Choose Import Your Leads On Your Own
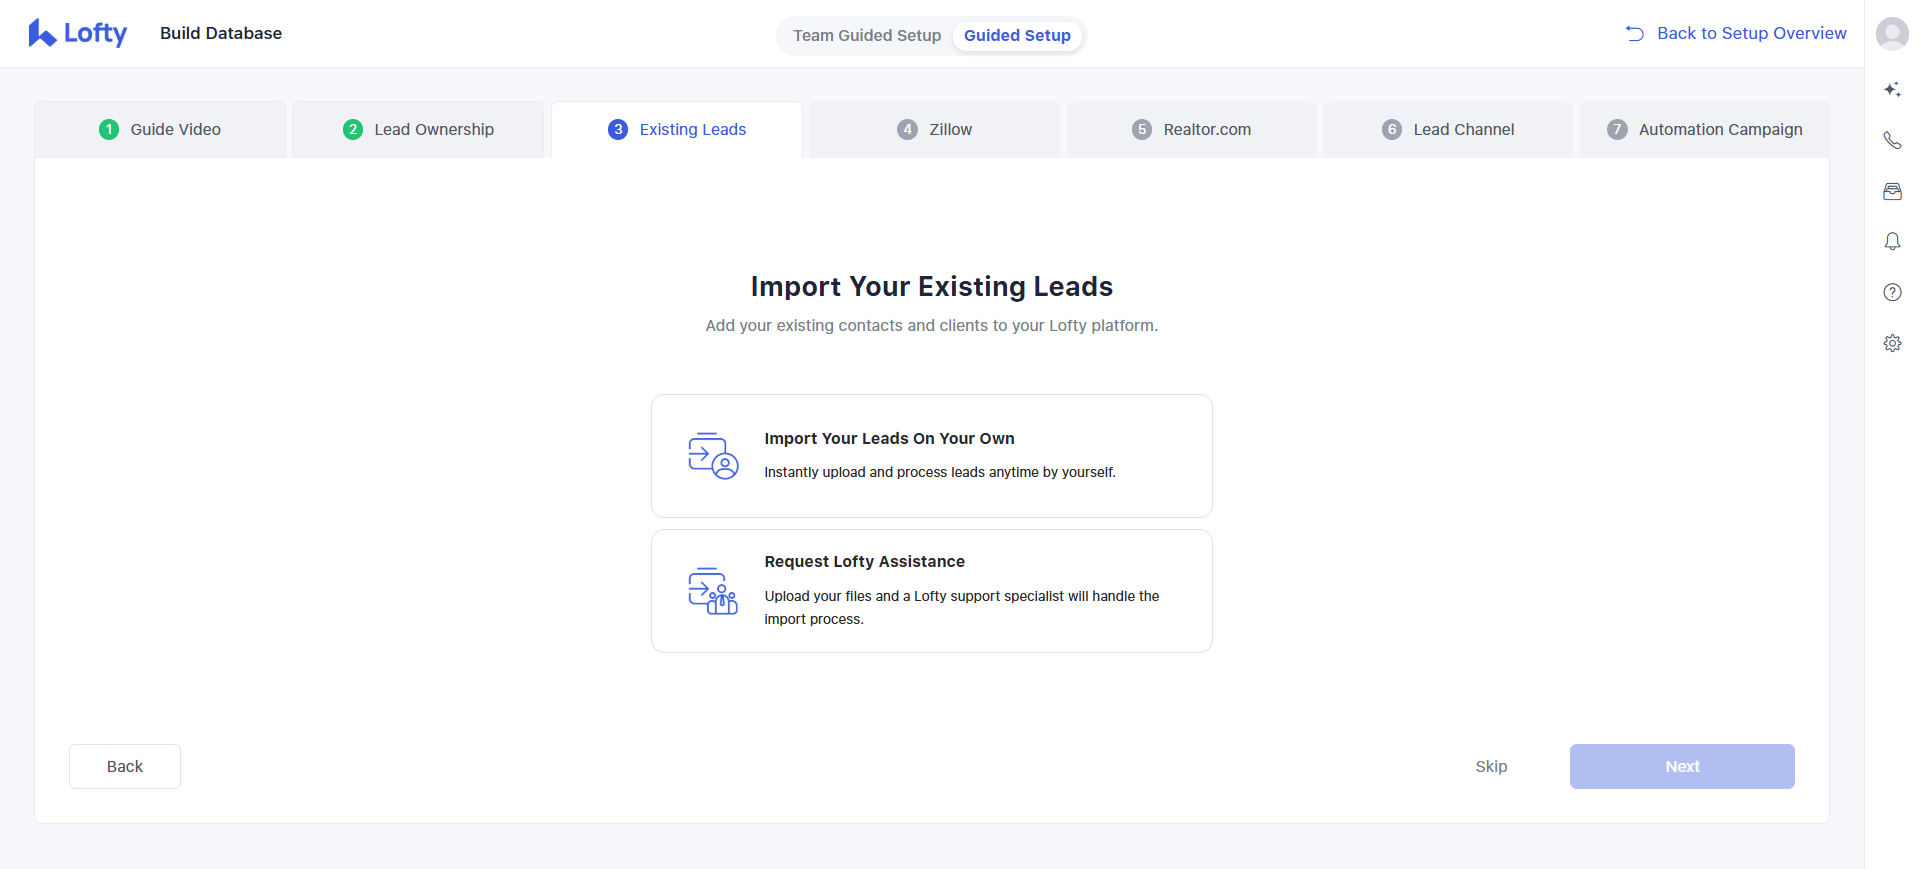The height and width of the screenshot is (869, 1920). tap(931, 456)
